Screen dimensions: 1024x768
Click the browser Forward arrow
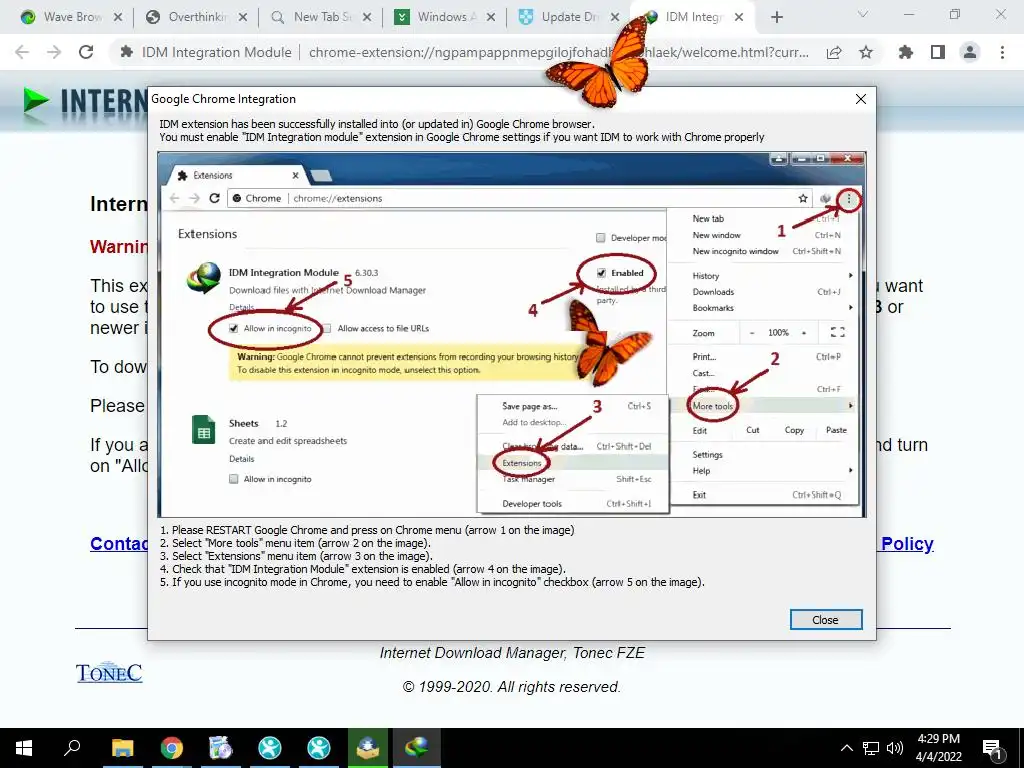[x=54, y=52]
